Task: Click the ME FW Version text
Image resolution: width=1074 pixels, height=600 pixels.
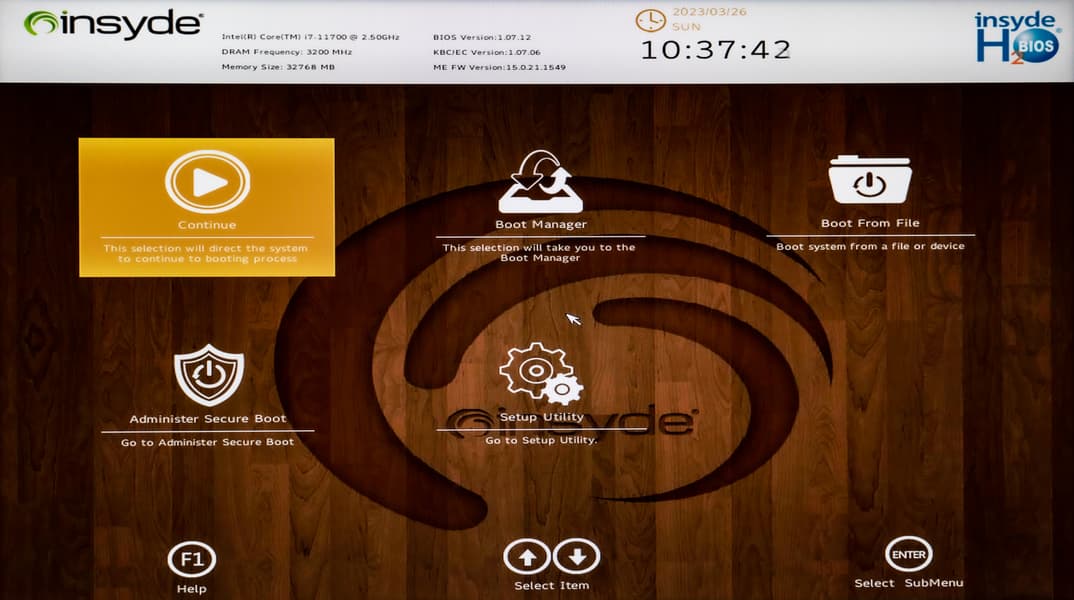Action: point(499,67)
